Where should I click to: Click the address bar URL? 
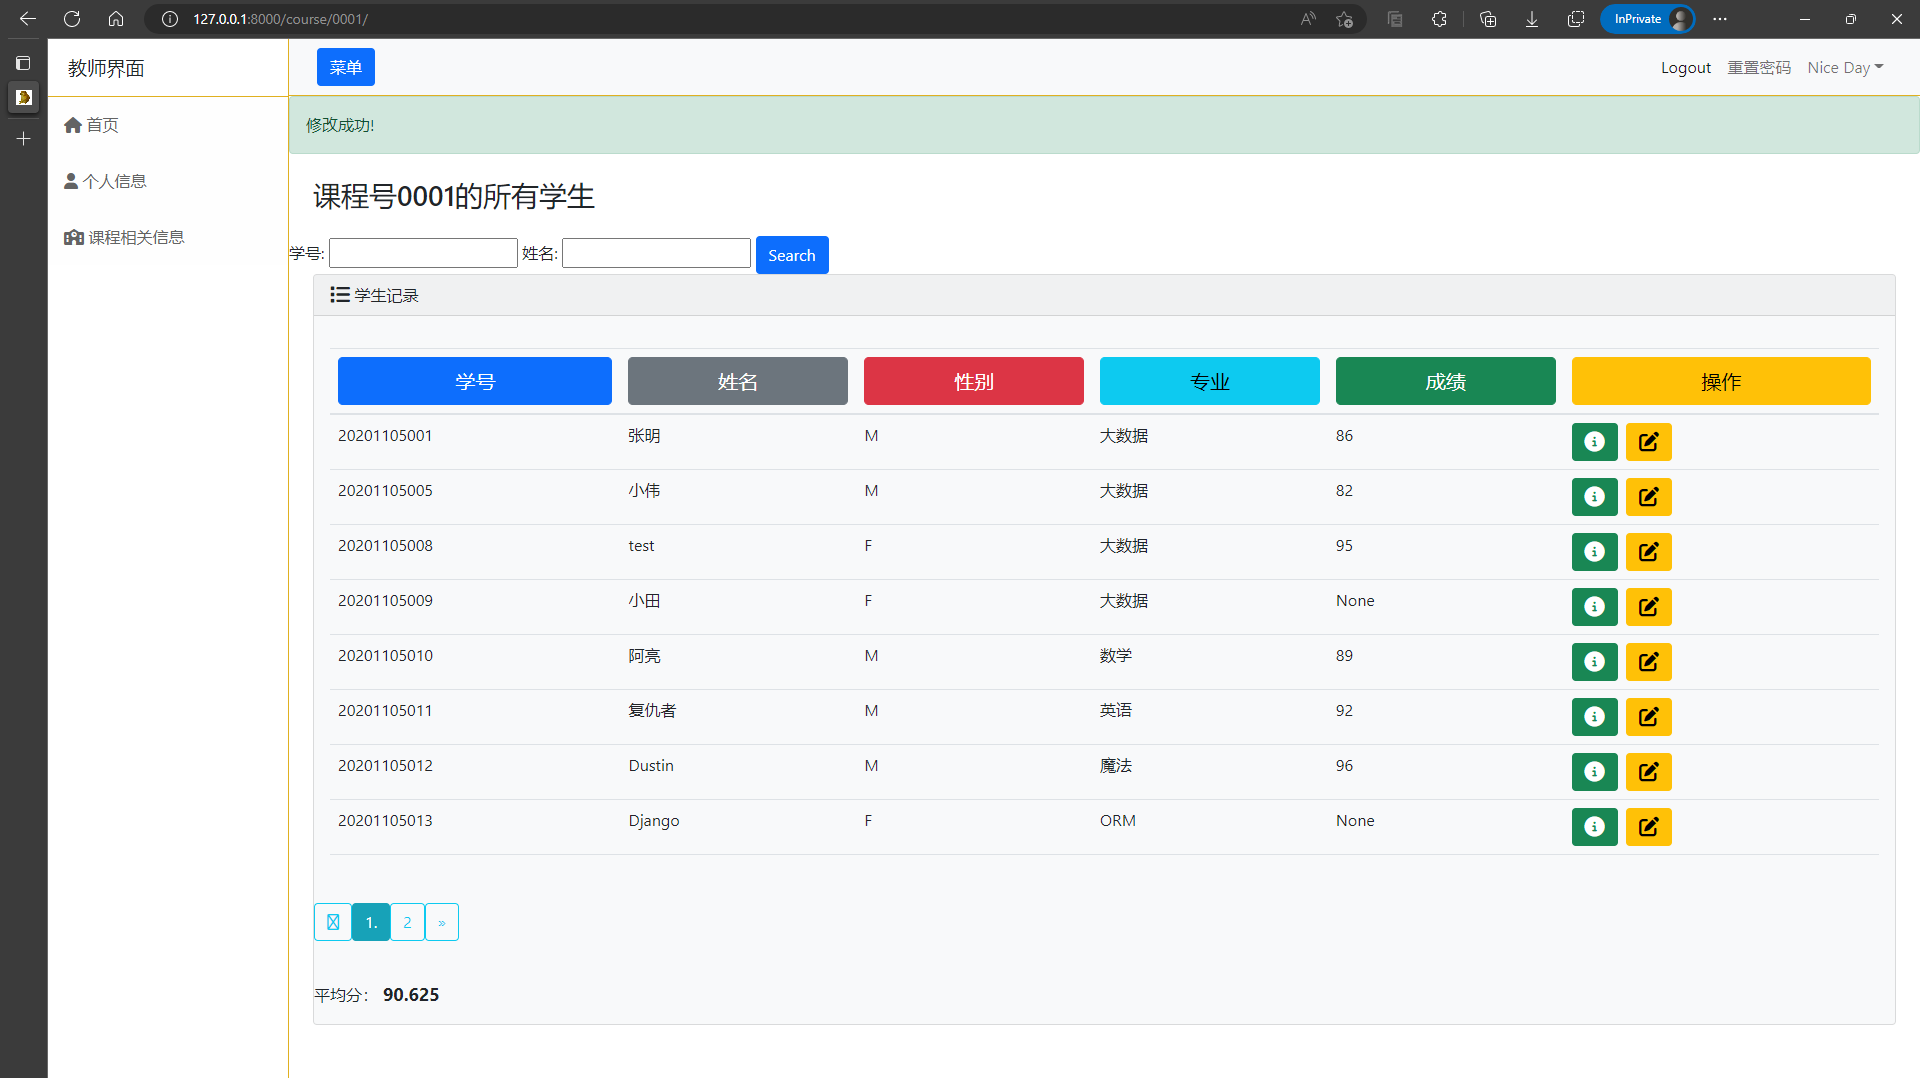(280, 19)
